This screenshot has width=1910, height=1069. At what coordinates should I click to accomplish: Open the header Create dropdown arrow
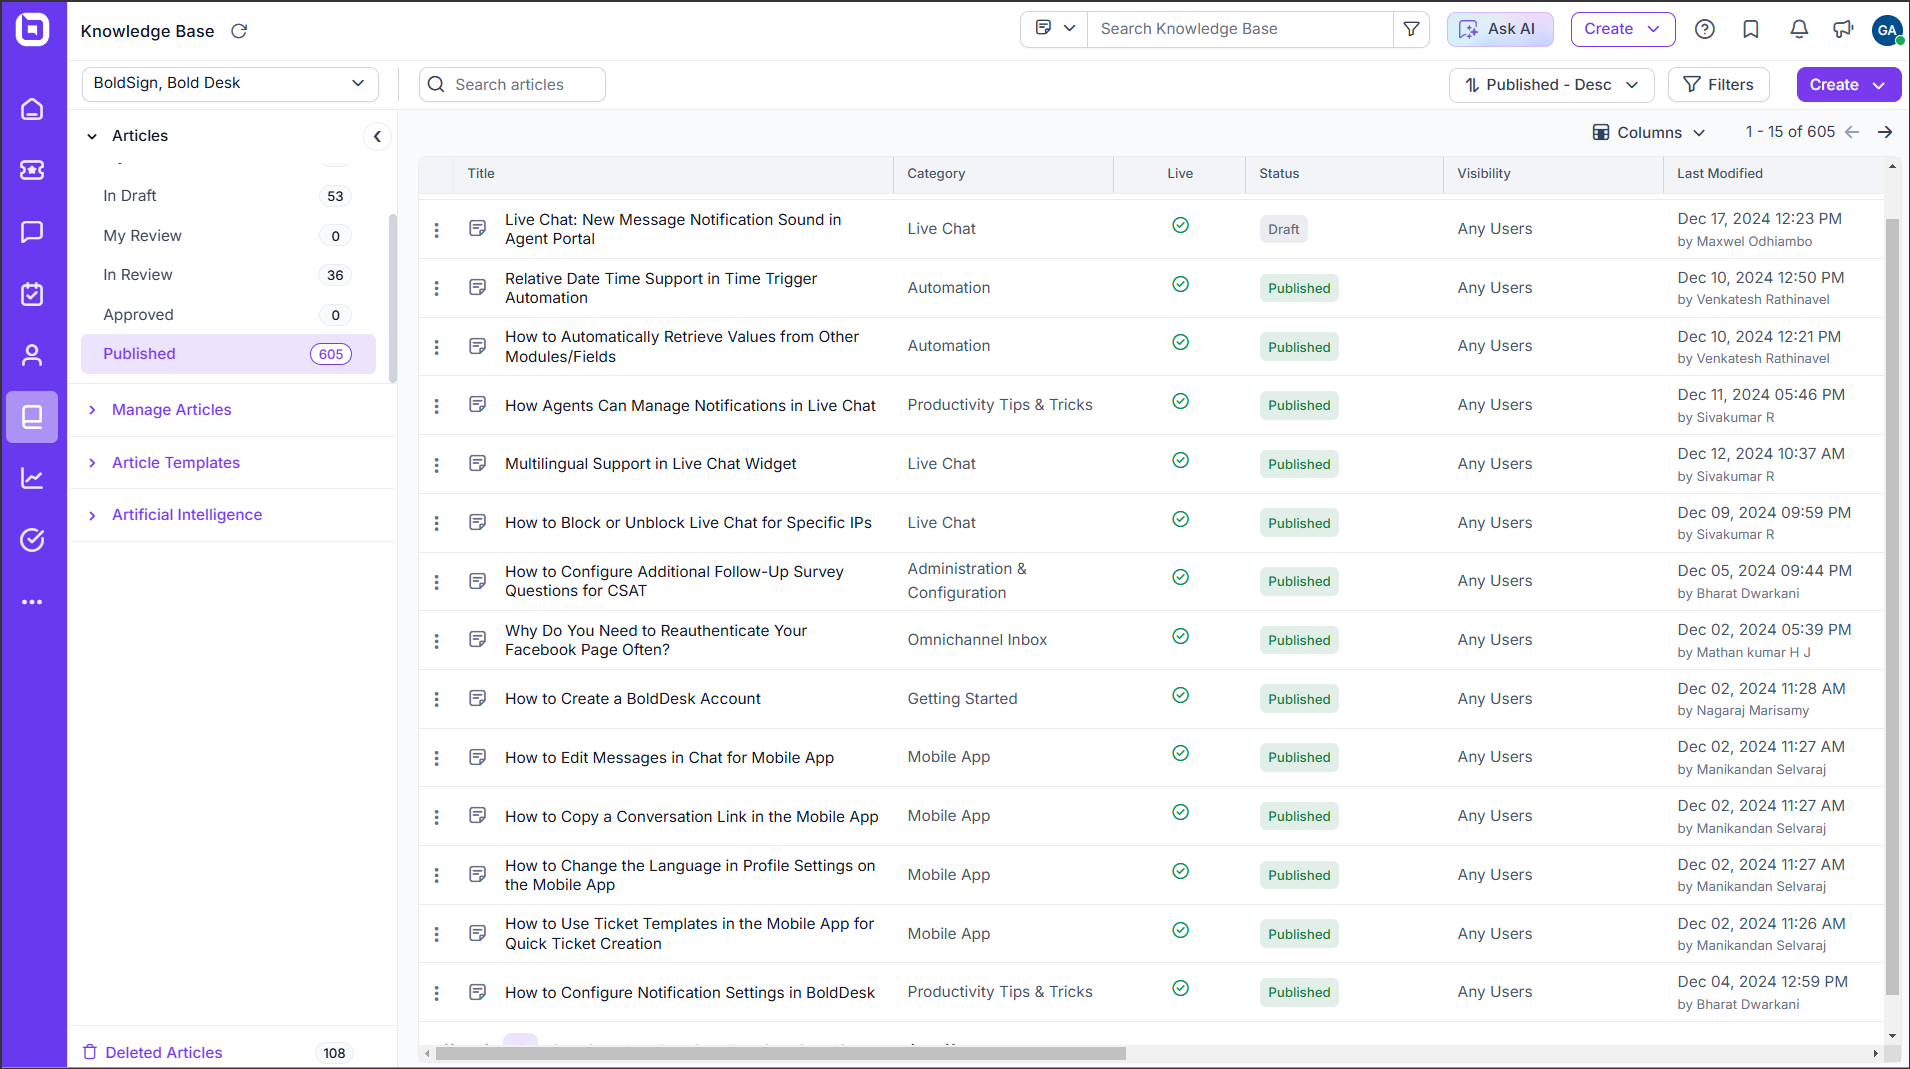click(x=1654, y=29)
